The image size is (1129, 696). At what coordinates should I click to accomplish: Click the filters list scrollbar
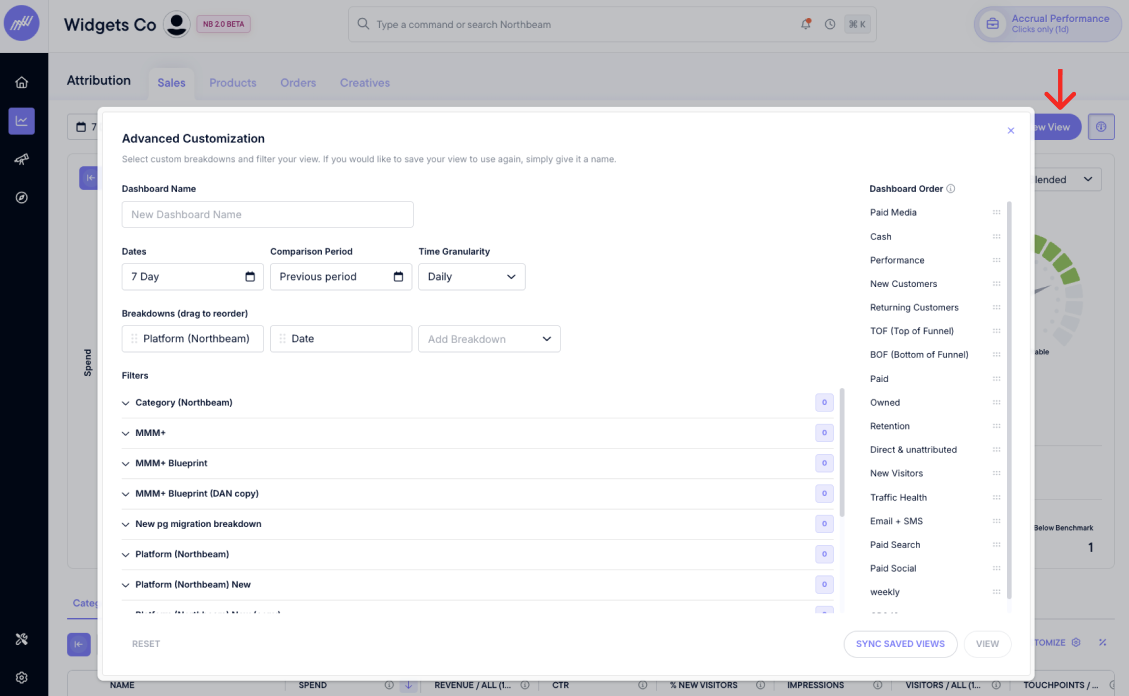(x=842, y=452)
